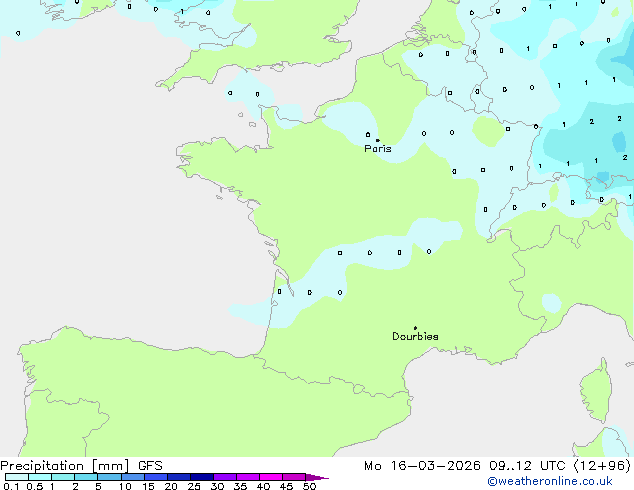This screenshot has width=634, height=490.
Task: Click the Dourbies location label
Action: point(415,336)
